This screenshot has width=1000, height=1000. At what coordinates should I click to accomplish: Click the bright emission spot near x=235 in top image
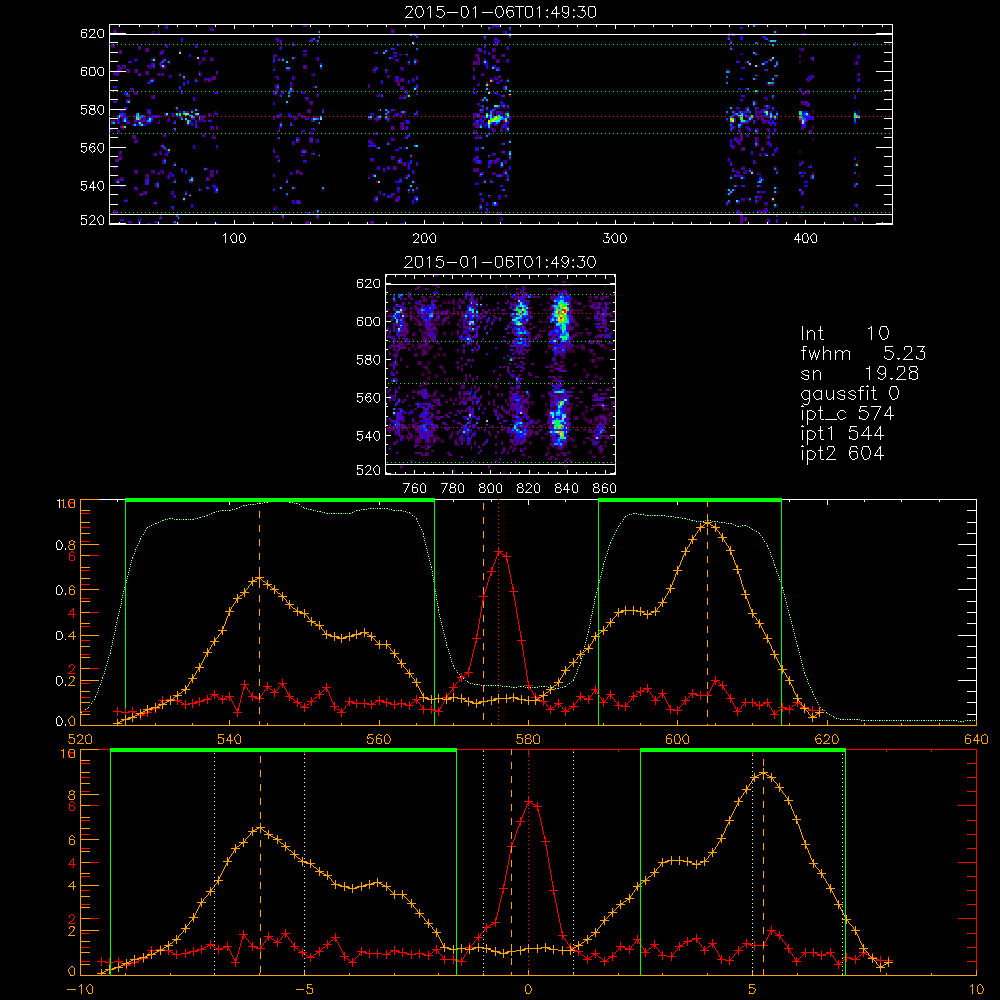[x=496, y=117]
